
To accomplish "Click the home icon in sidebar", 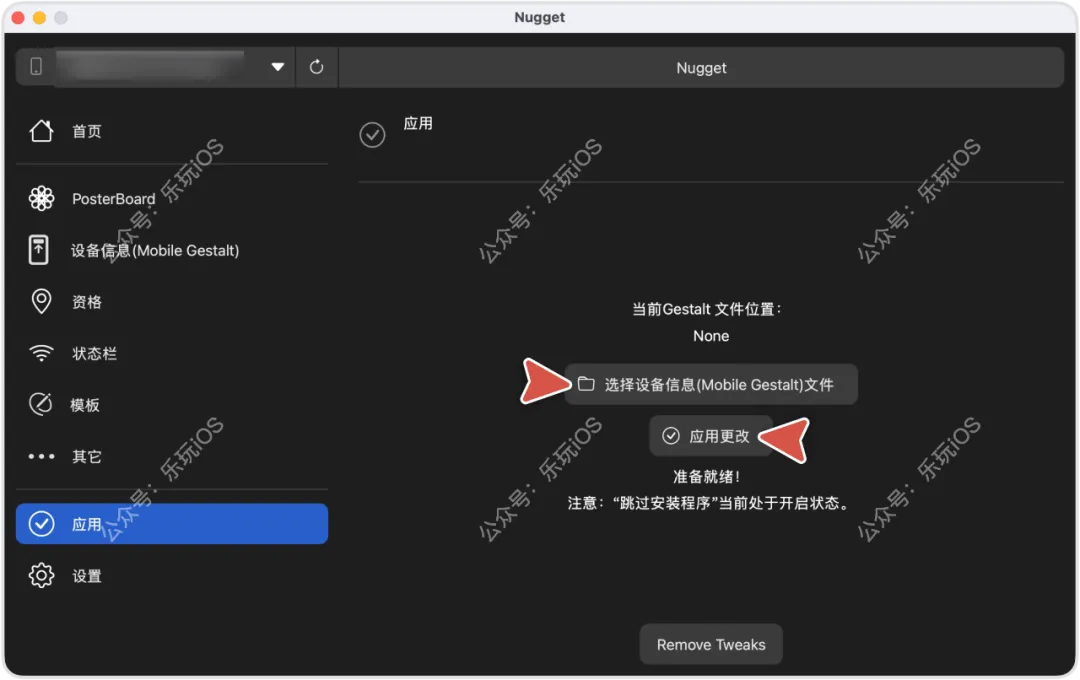I will point(41,131).
